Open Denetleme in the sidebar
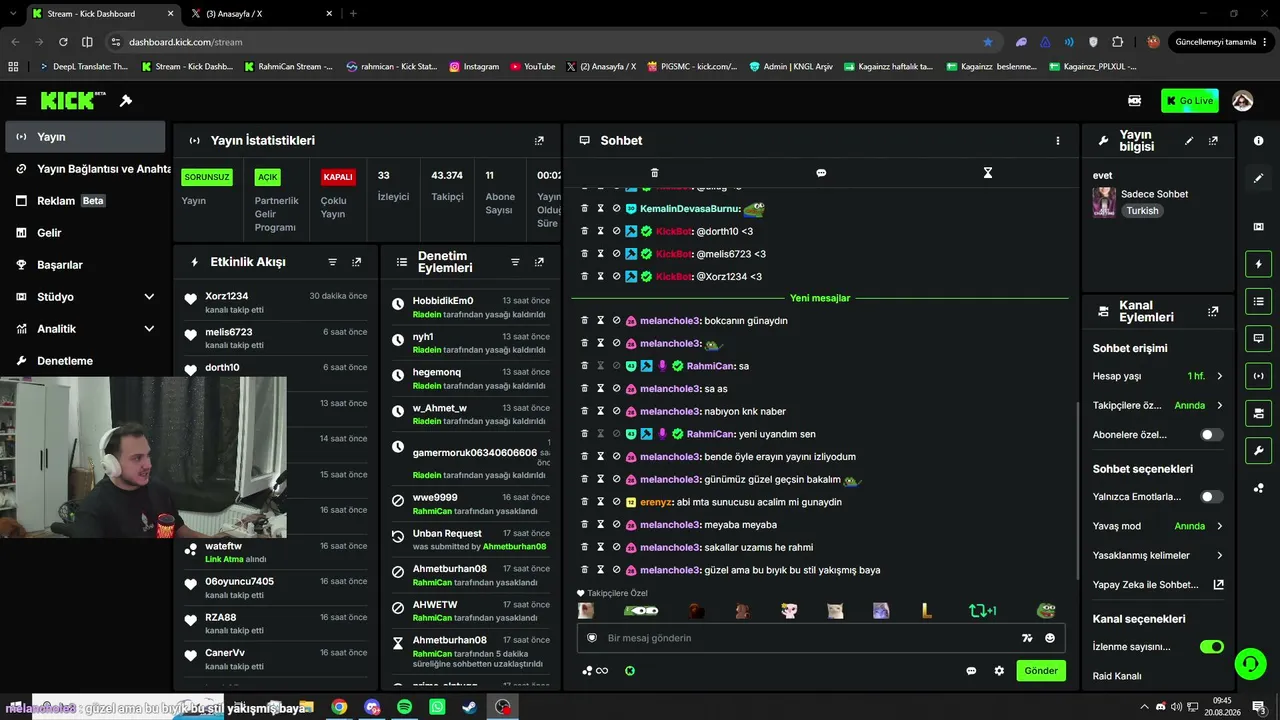 click(x=84, y=361)
